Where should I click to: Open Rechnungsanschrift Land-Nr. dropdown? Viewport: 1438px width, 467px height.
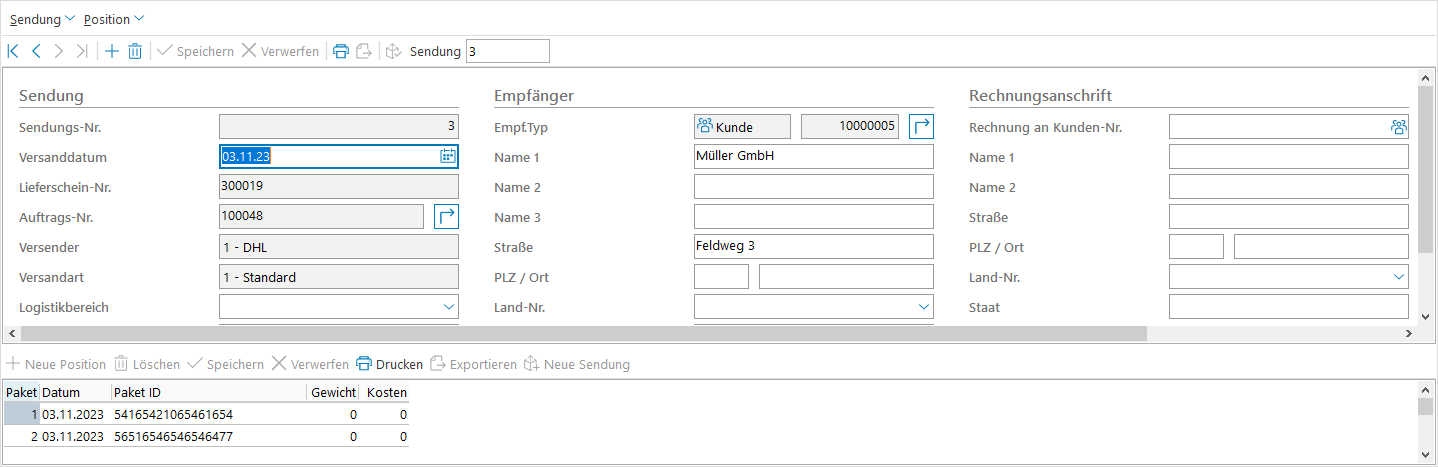pyautogui.click(x=1398, y=277)
